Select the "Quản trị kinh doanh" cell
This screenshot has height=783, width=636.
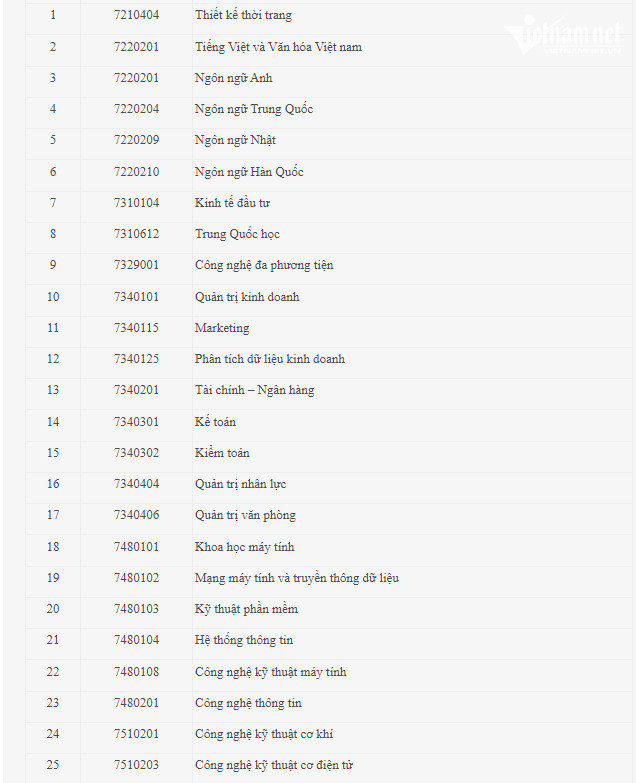(x=247, y=297)
